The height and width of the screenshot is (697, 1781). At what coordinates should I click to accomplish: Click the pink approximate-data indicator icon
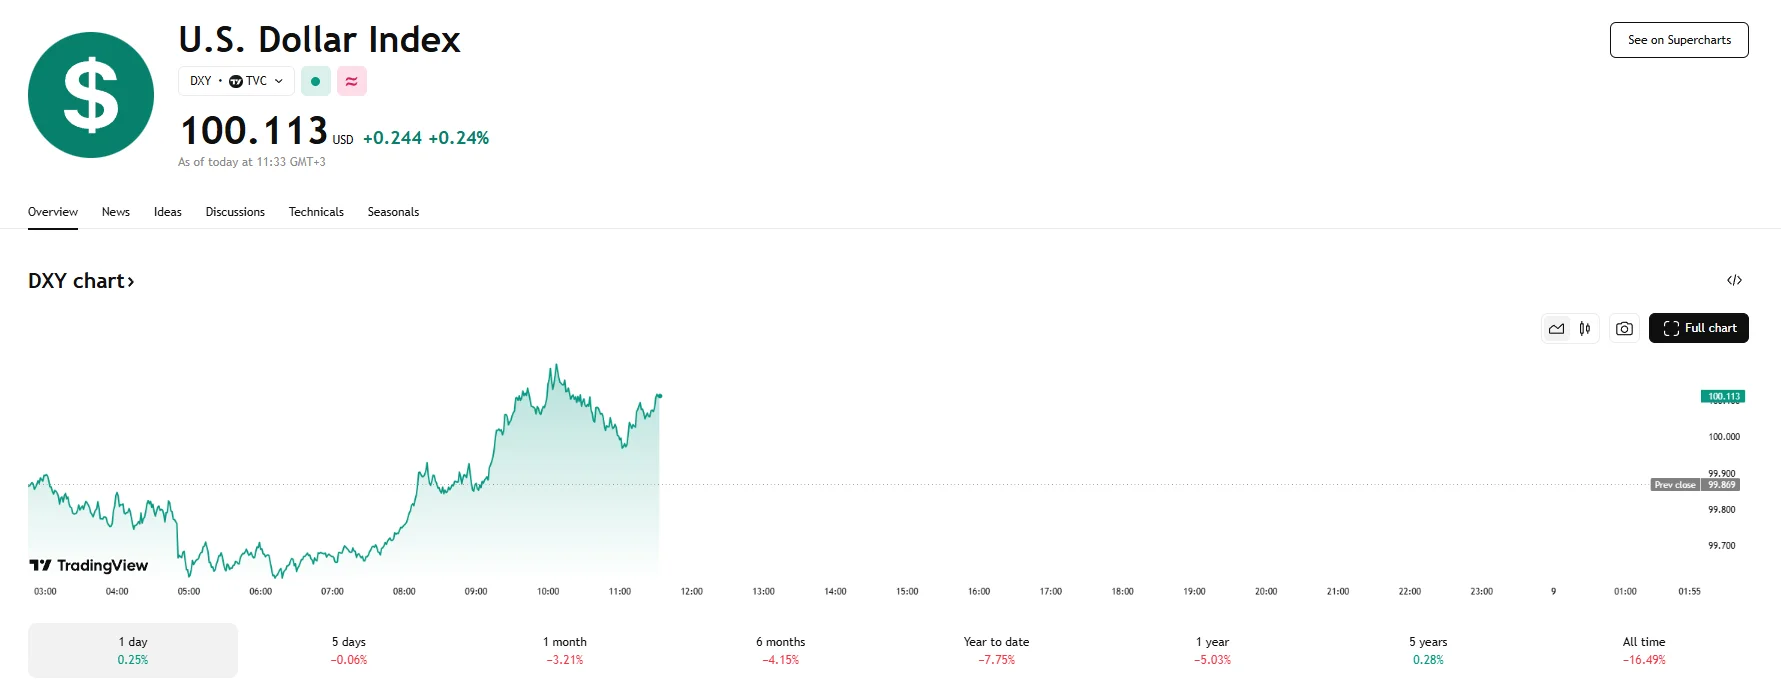(x=351, y=81)
